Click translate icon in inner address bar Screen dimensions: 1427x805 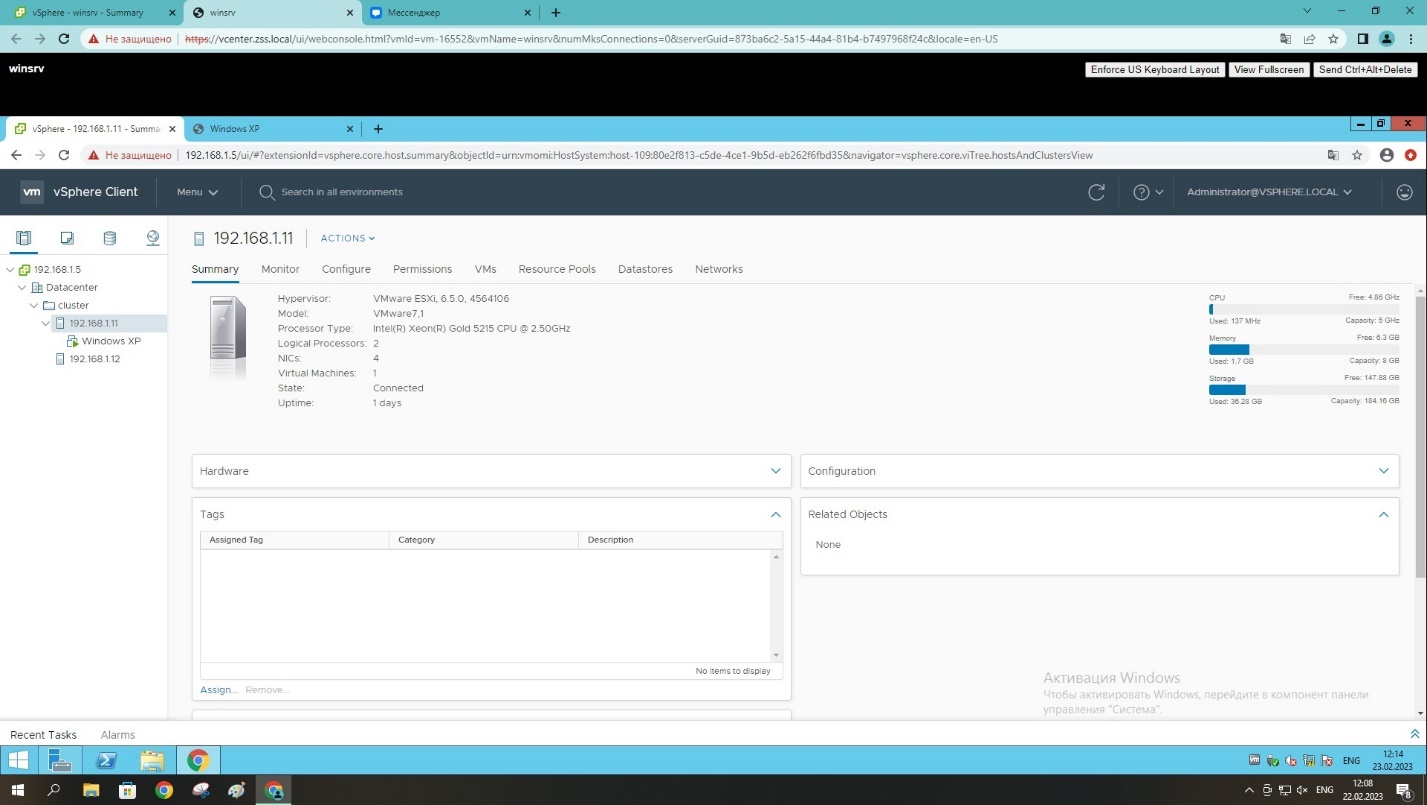click(x=1332, y=155)
